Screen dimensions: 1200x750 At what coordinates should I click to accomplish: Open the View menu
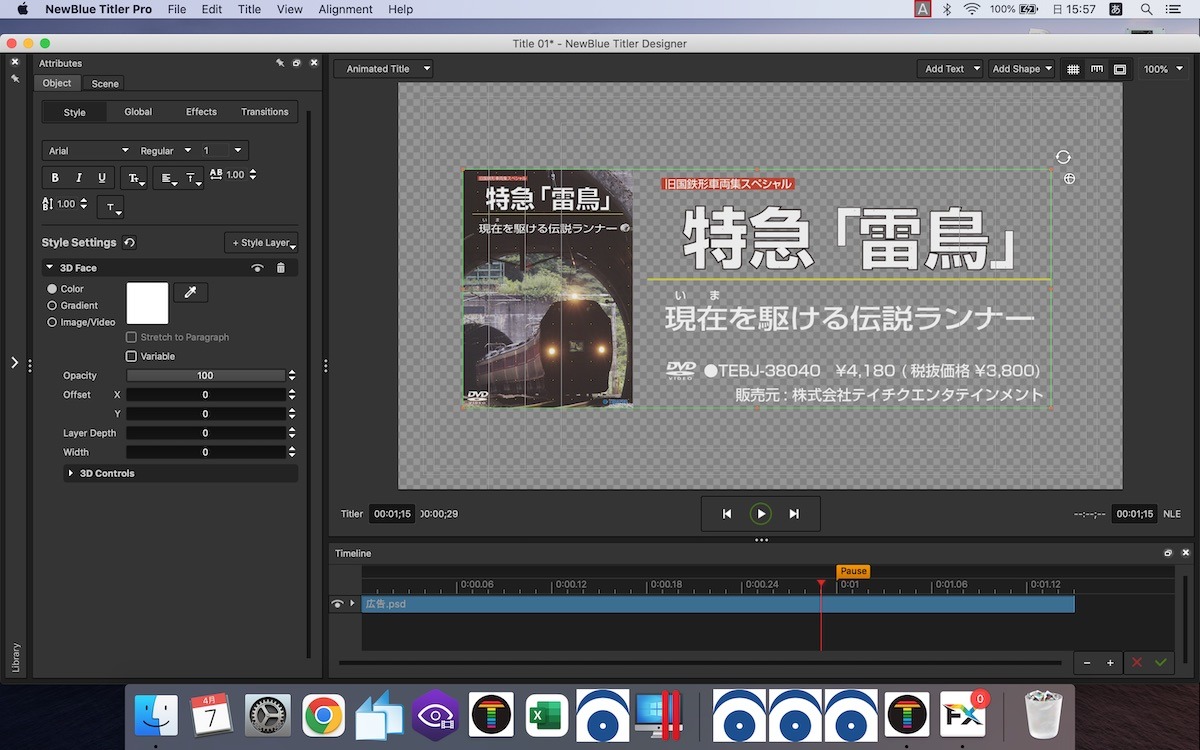289,9
